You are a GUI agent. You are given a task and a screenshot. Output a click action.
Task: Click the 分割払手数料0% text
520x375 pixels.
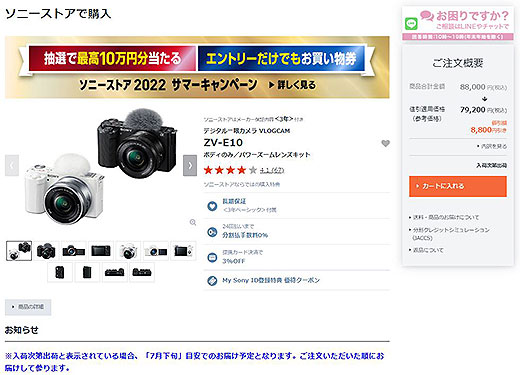[x=245, y=235]
